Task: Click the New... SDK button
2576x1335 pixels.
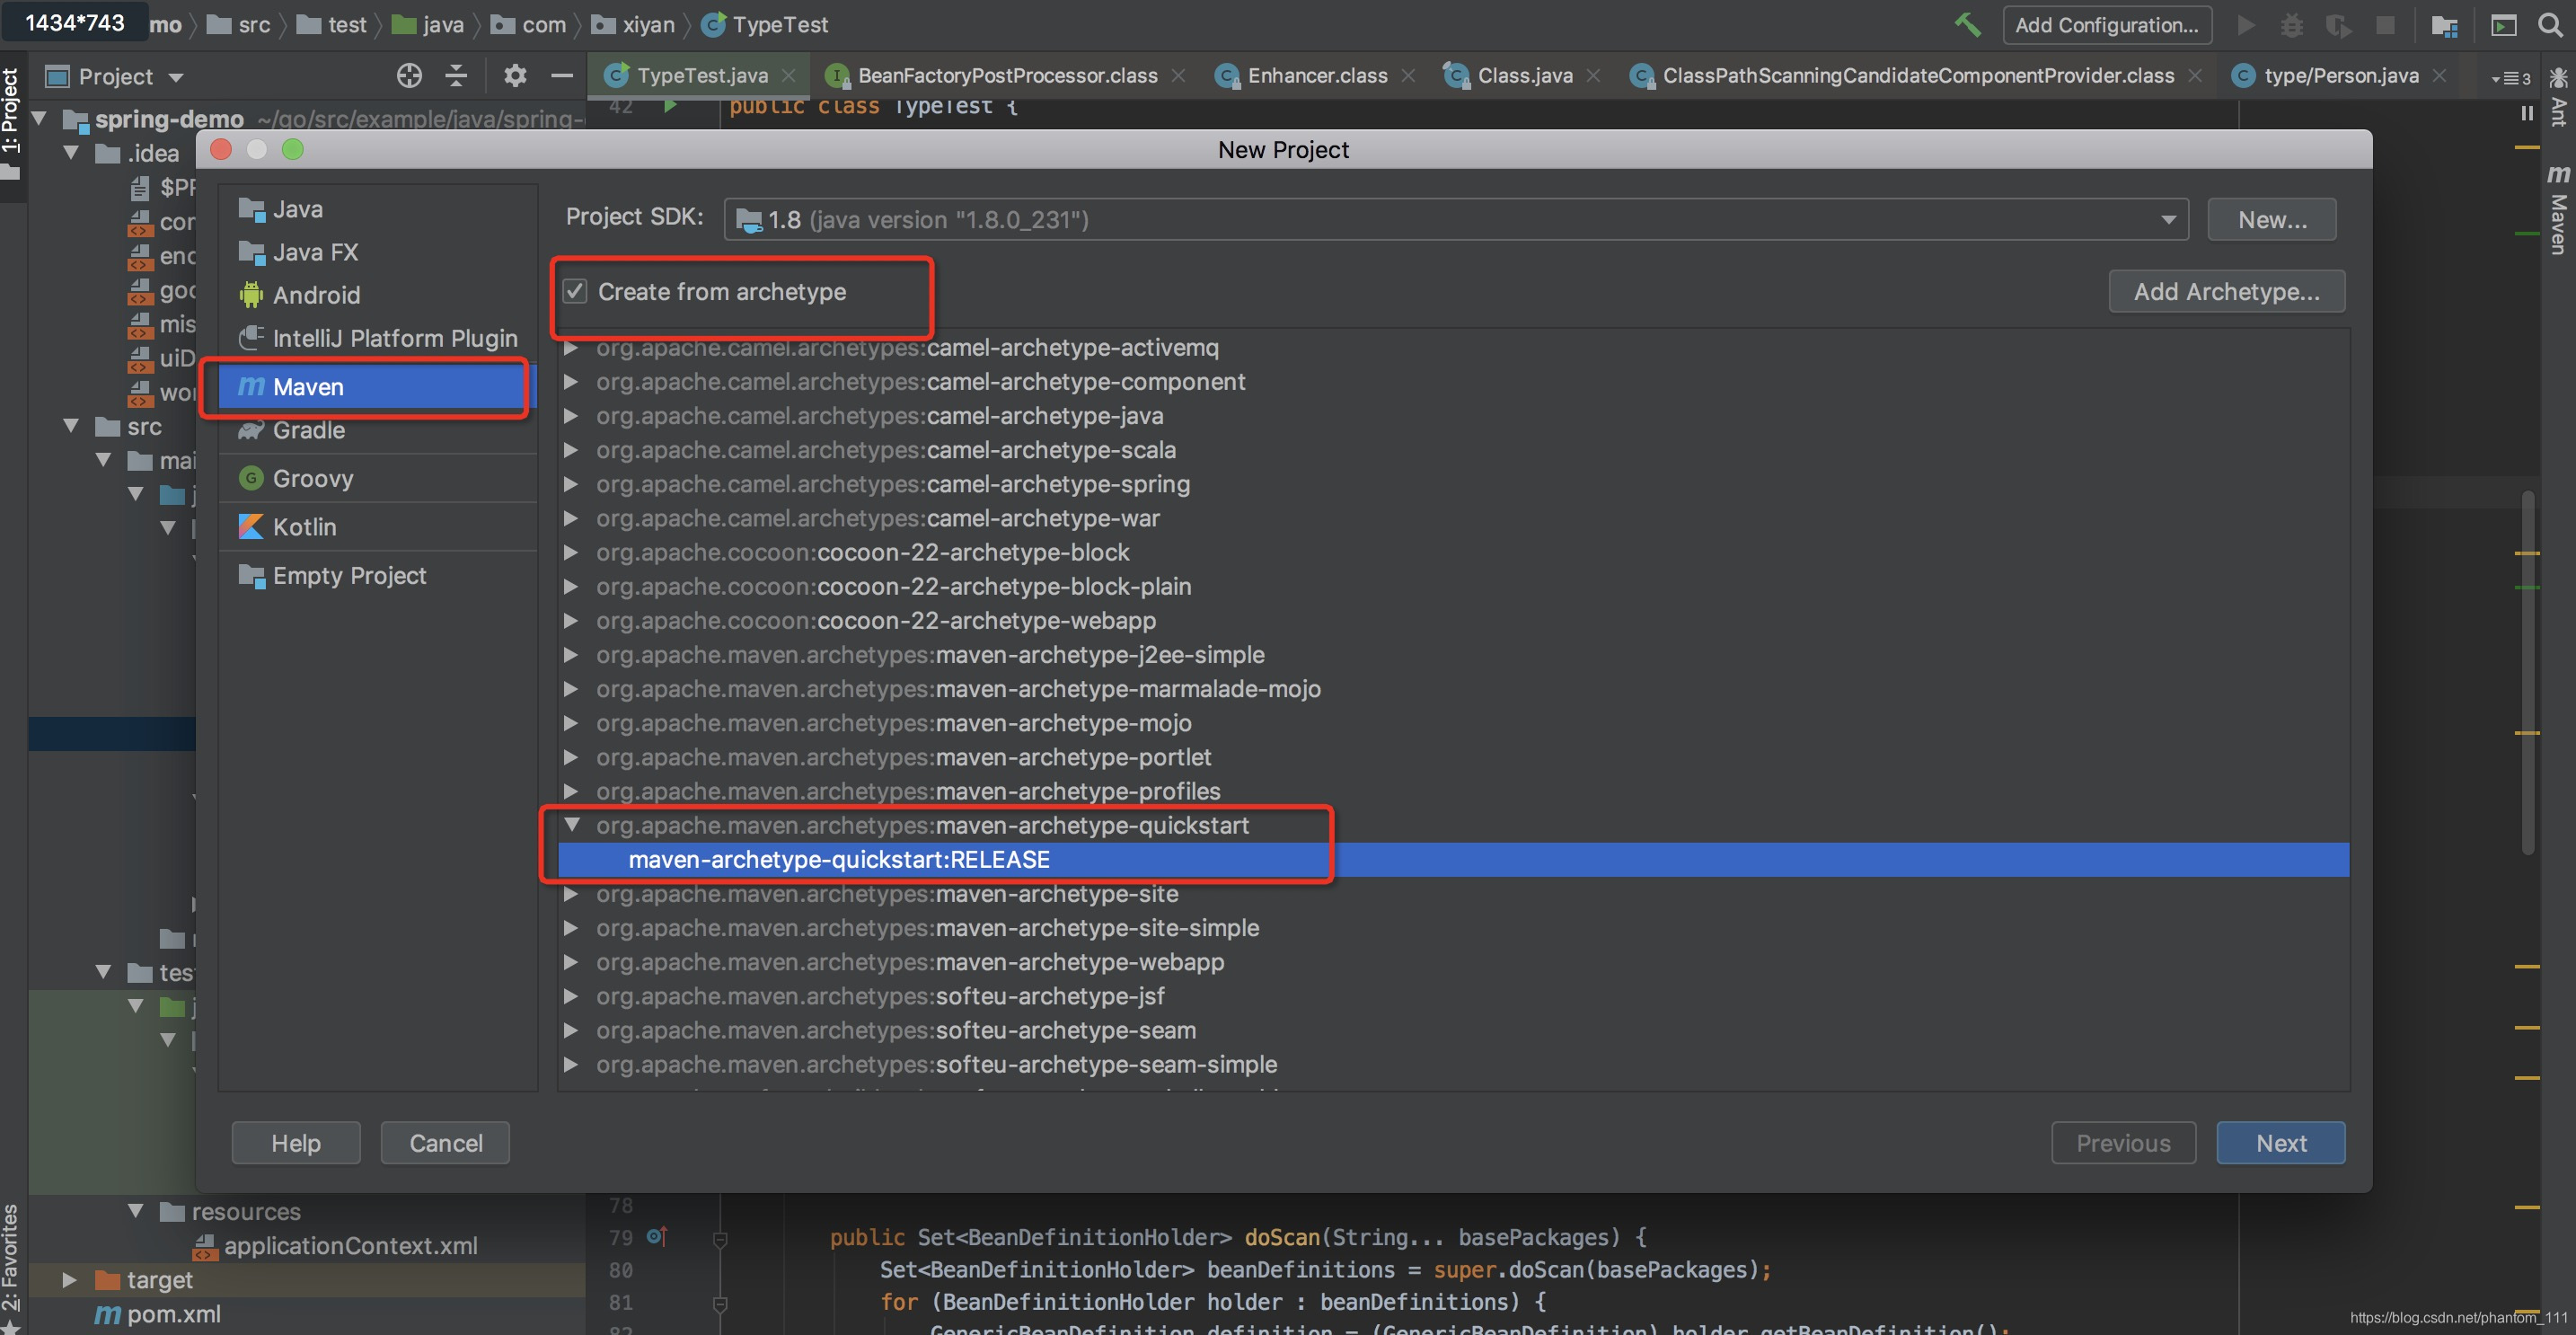Action: click(x=2272, y=219)
